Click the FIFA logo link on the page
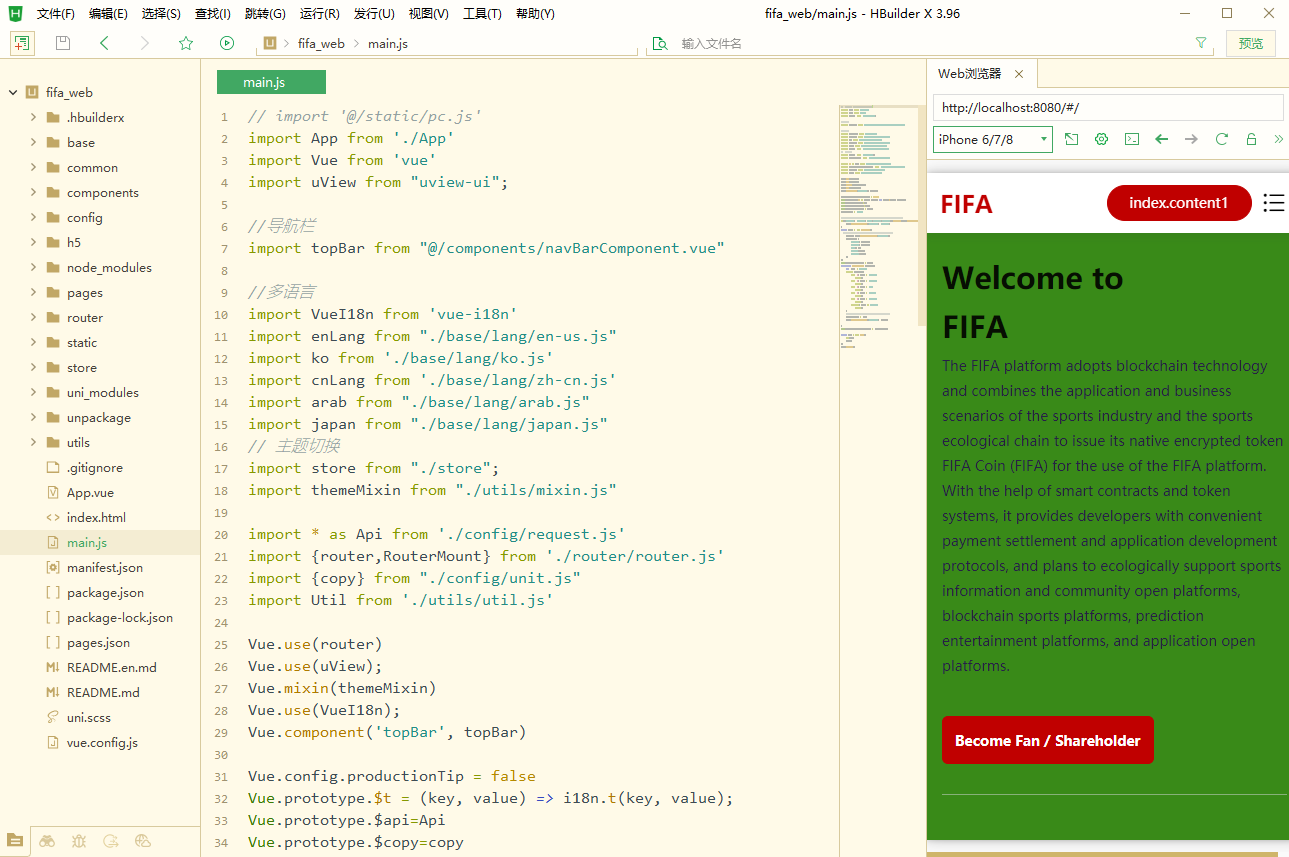 967,204
